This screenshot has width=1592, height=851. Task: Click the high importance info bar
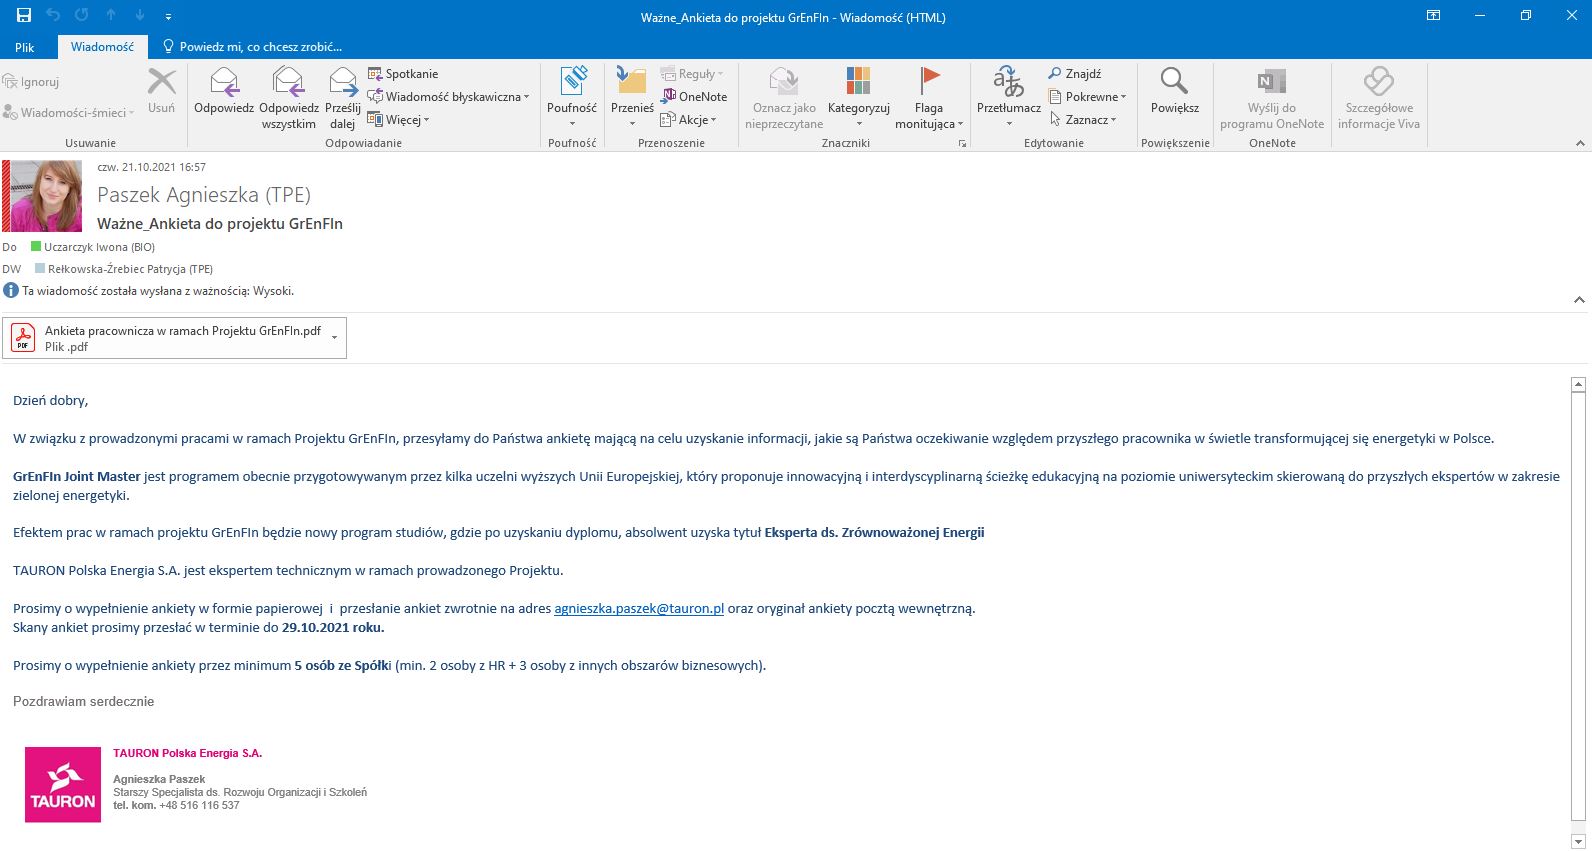(x=150, y=291)
